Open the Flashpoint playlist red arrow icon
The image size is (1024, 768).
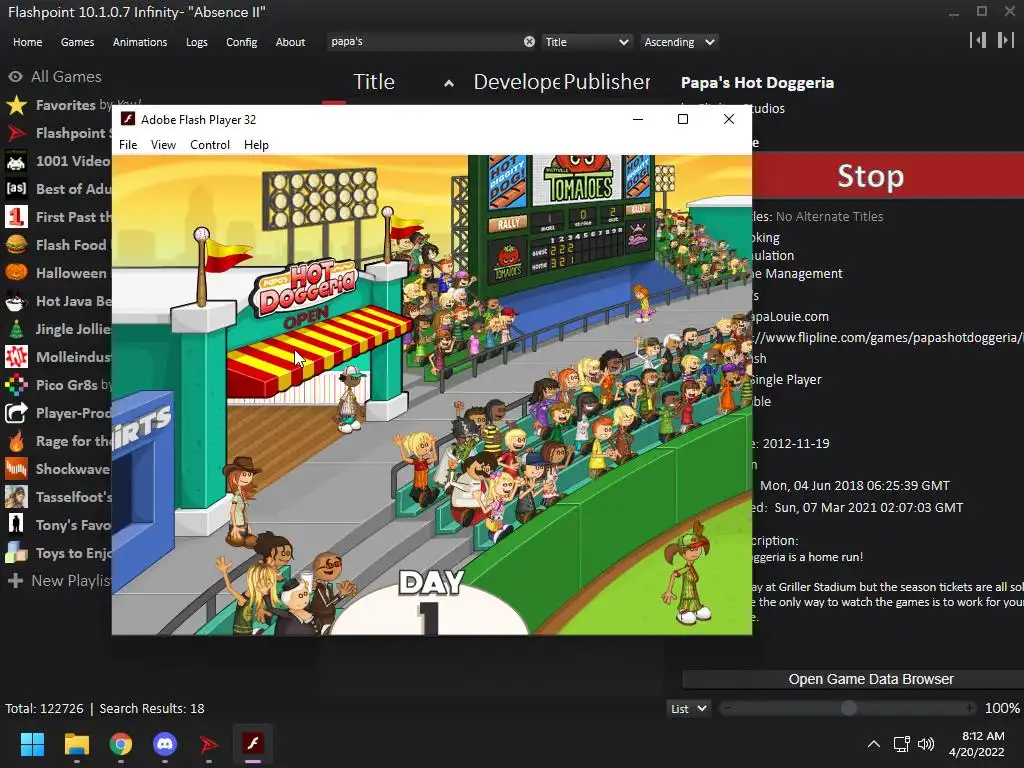[x=16, y=133]
